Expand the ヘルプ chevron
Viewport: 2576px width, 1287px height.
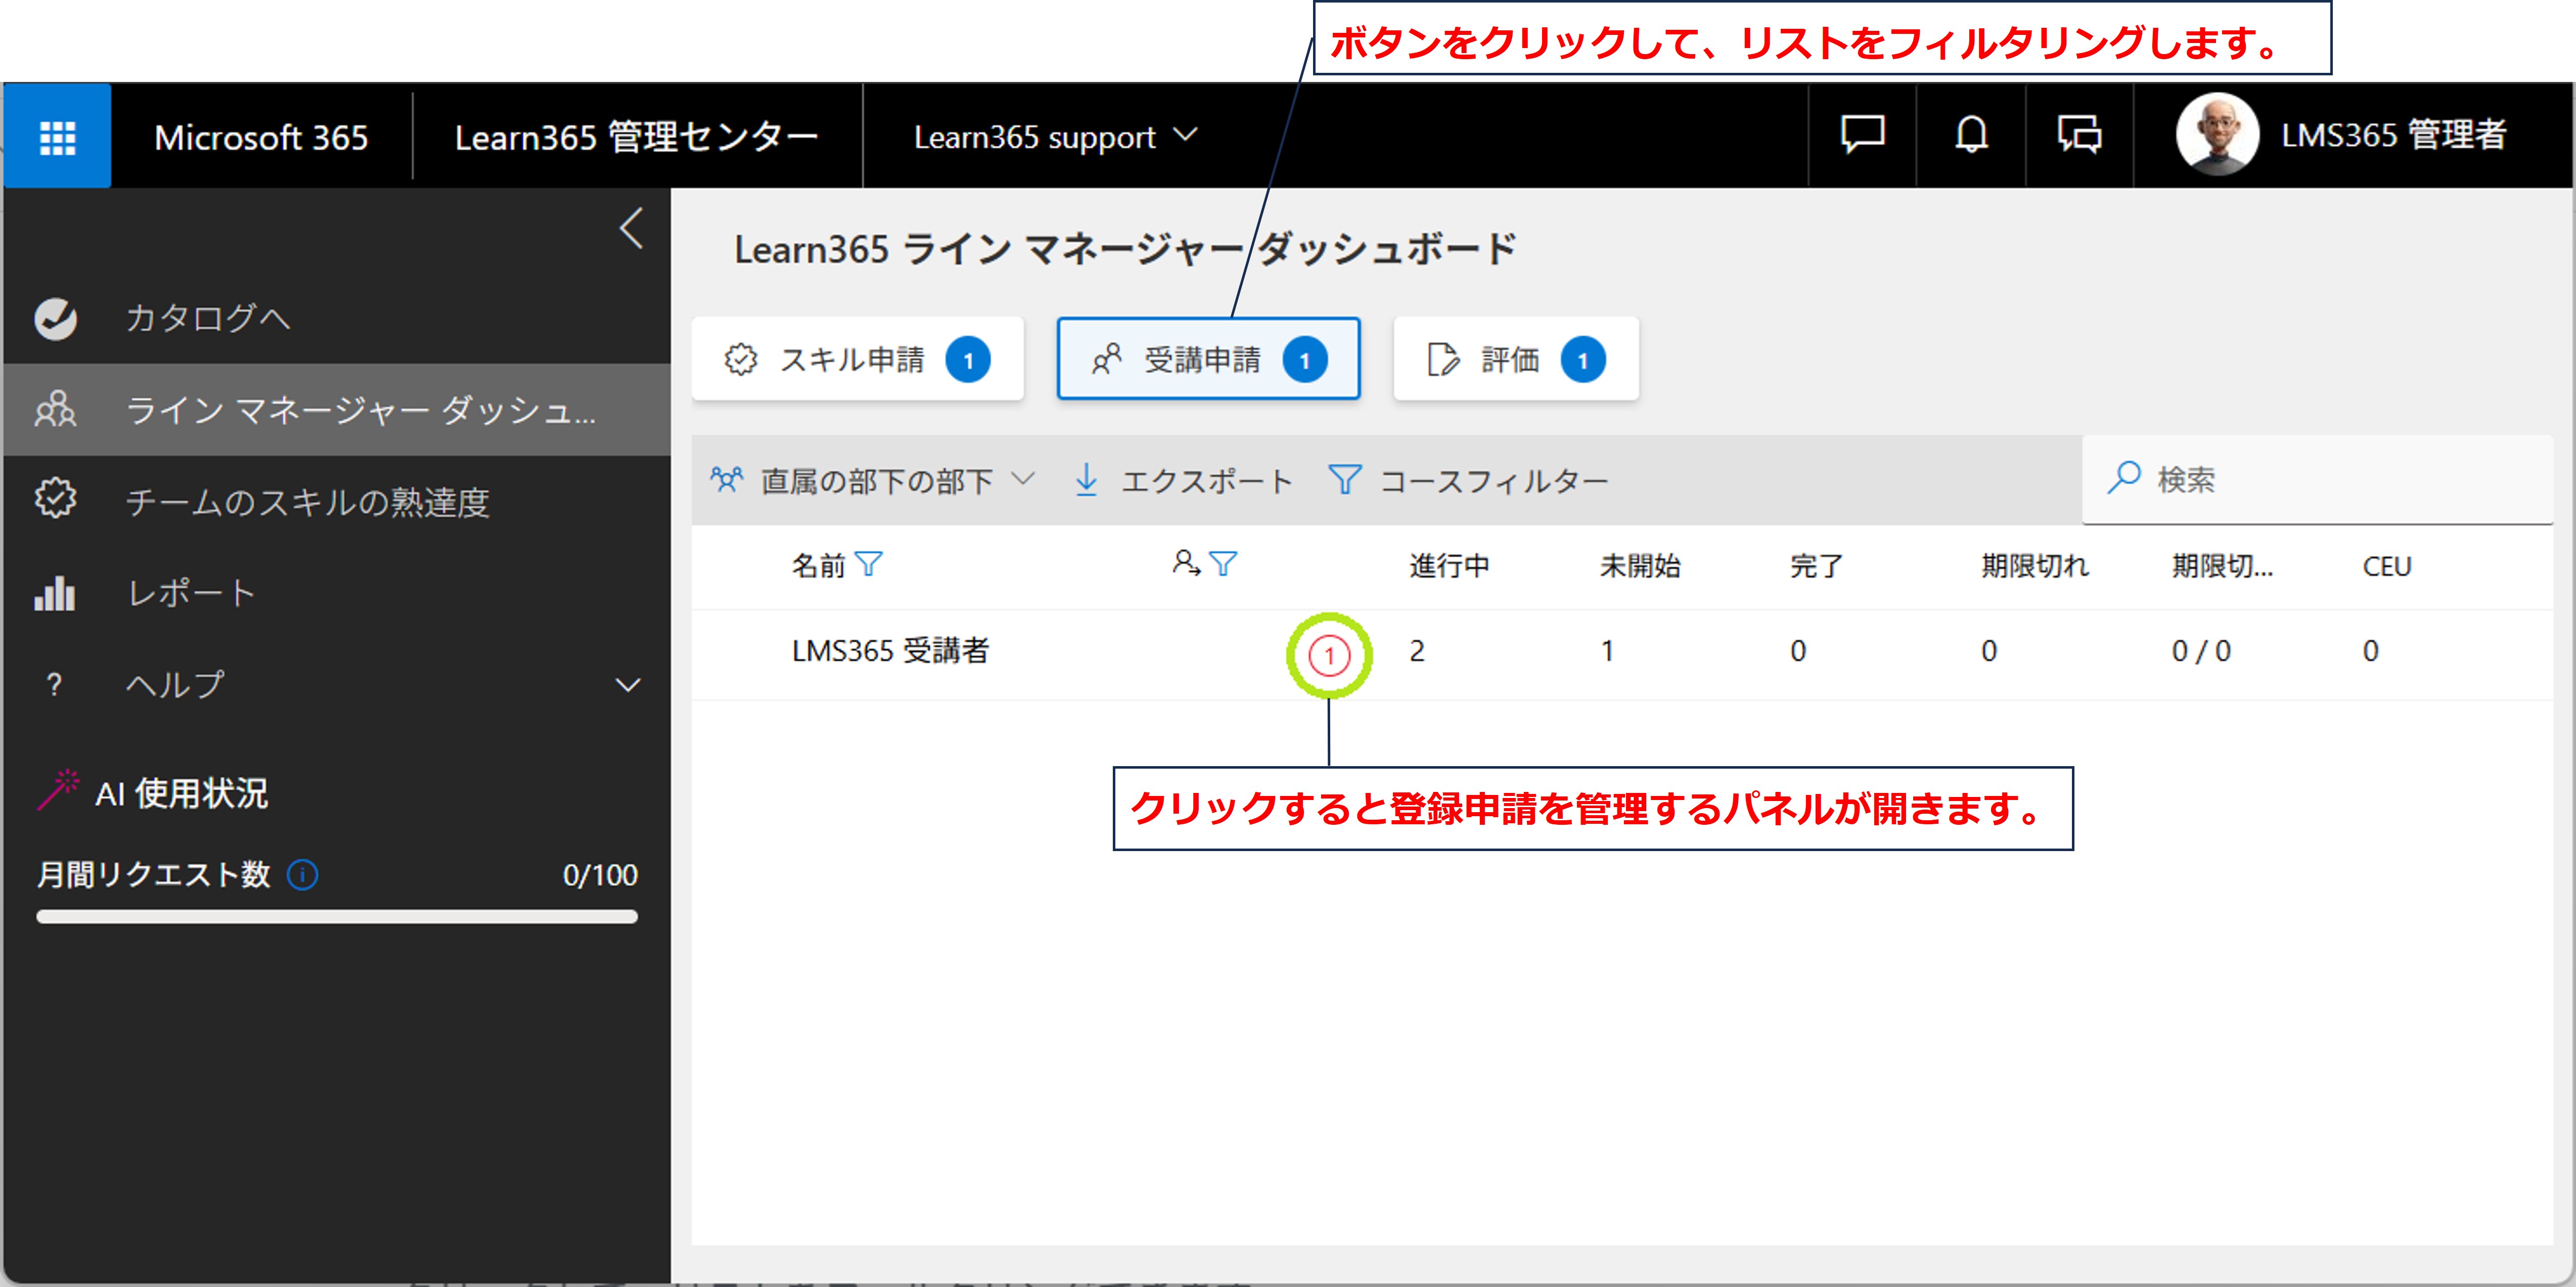(x=627, y=686)
